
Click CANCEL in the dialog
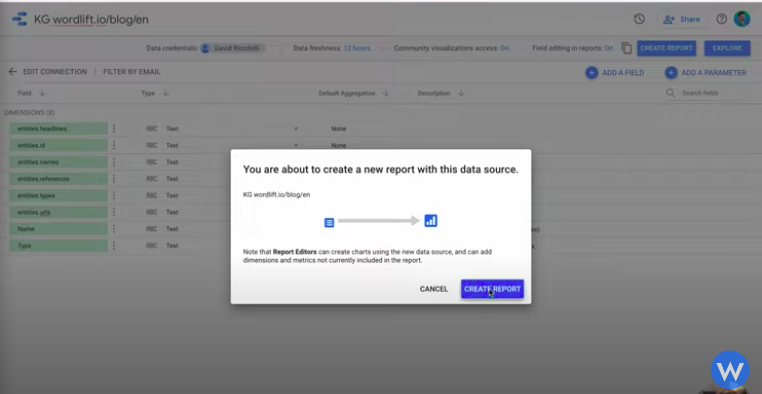433,289
